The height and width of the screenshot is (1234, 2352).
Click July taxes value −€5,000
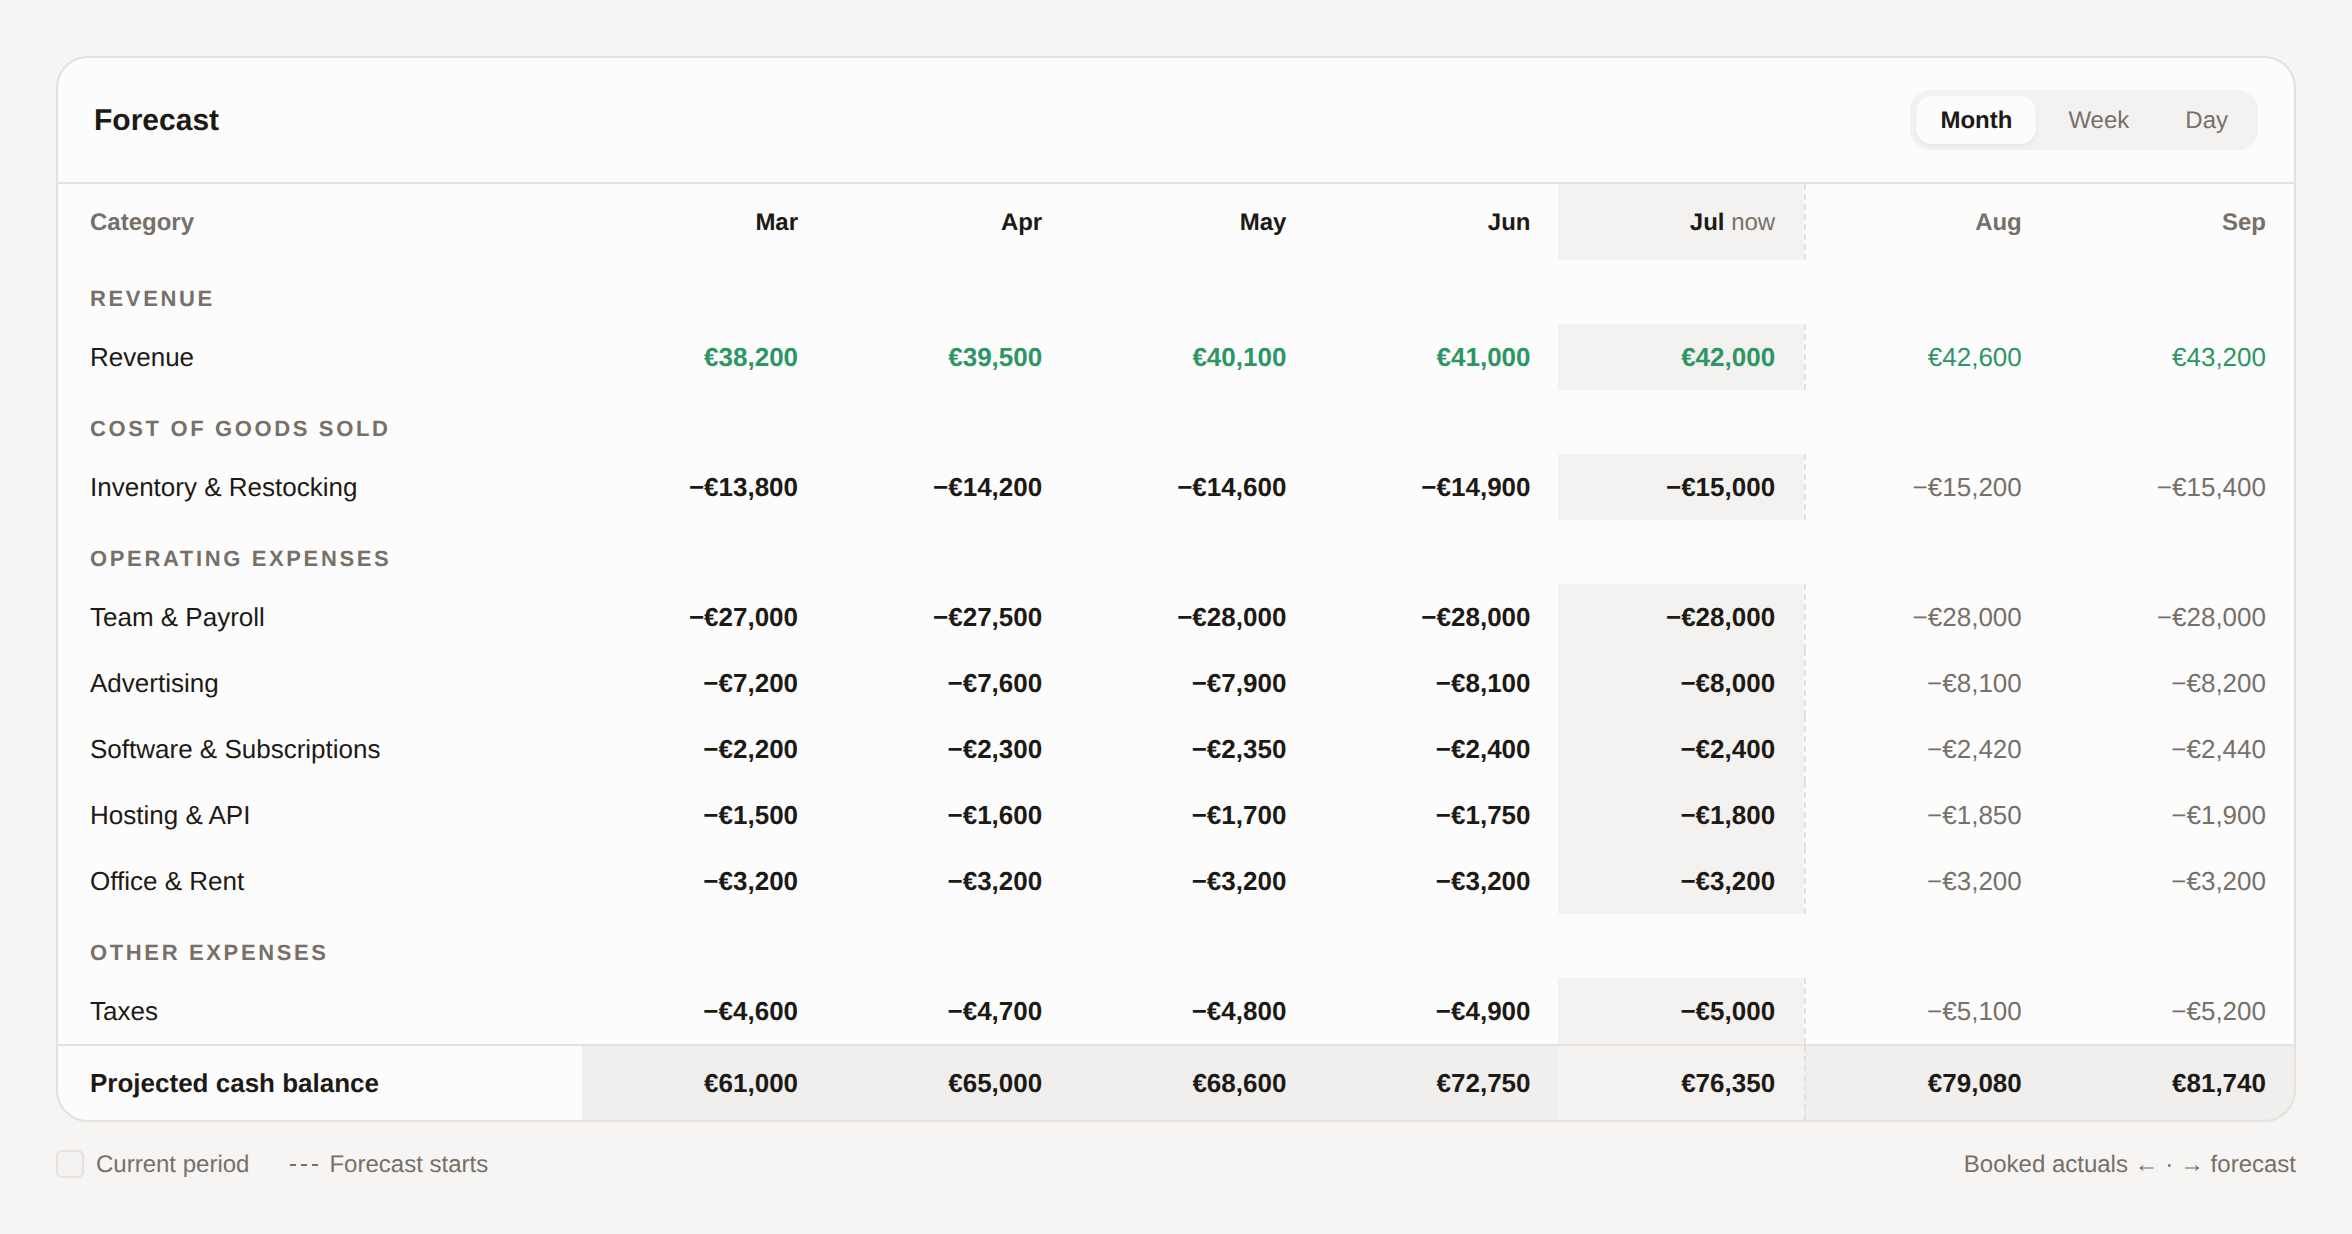click(1727, 1011)
